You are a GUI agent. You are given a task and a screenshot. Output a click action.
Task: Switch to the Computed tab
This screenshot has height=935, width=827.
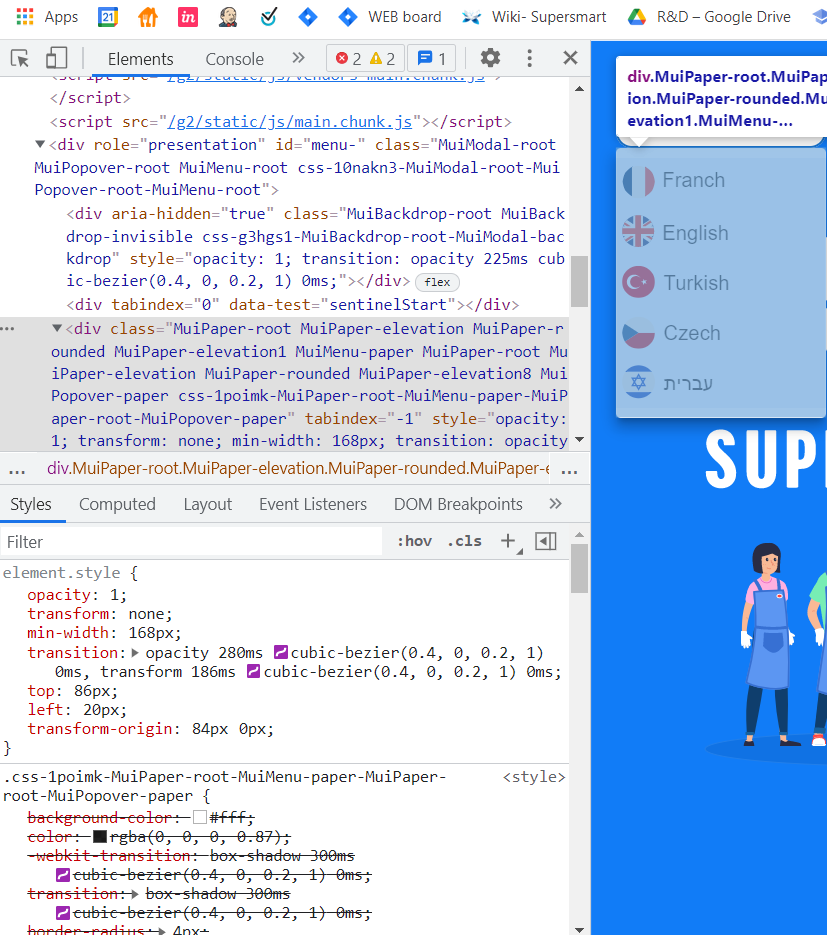[117, 504]
